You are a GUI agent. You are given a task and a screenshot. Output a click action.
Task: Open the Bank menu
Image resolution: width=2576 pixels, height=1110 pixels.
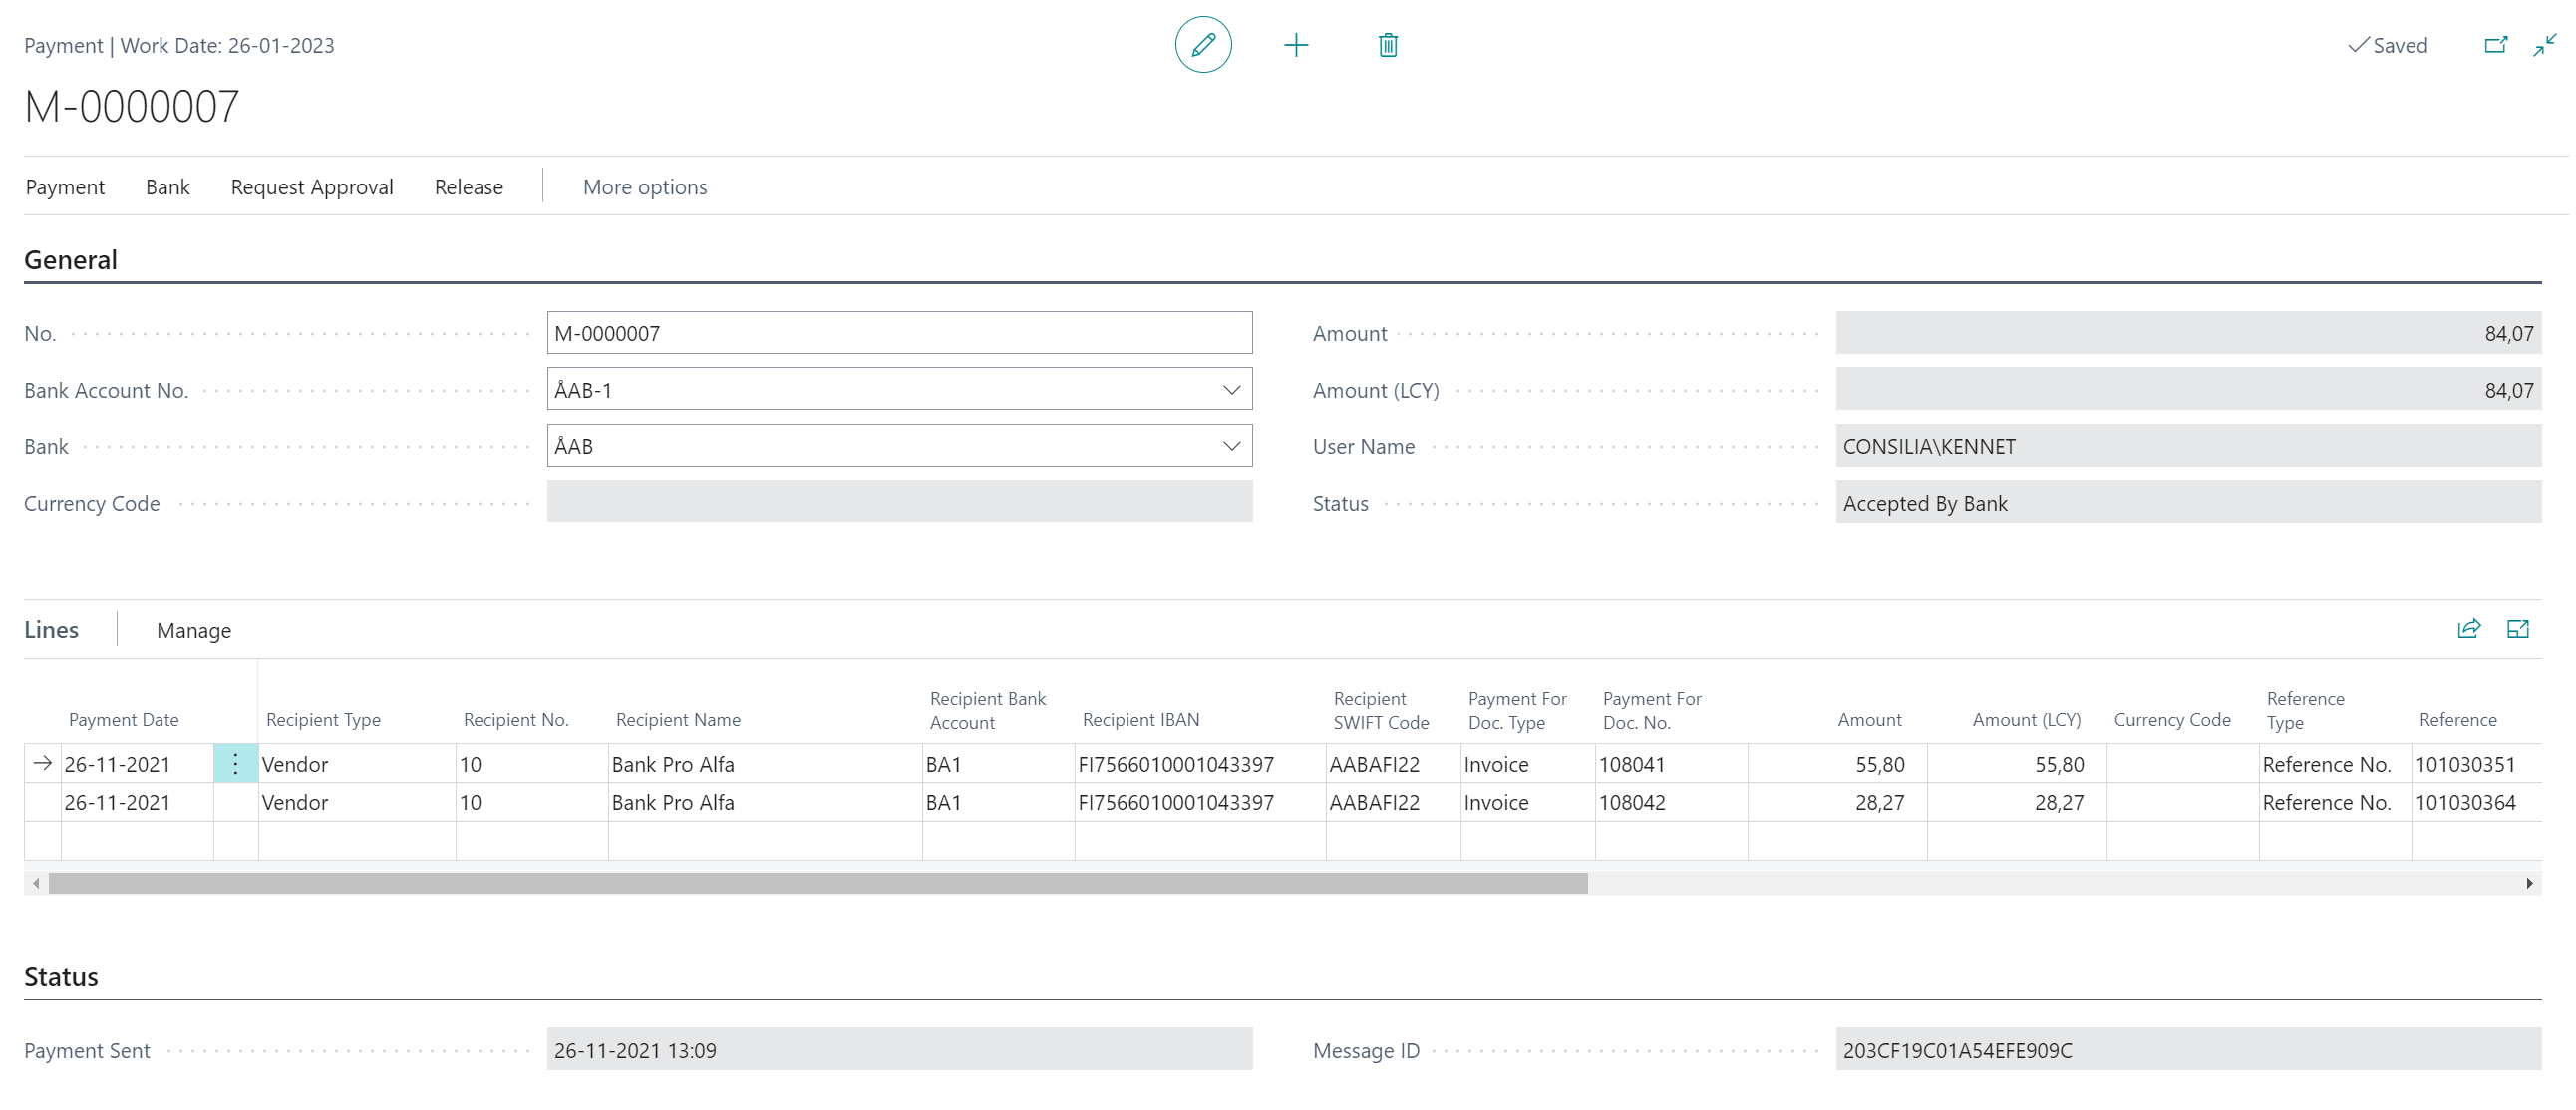point(168,187)
